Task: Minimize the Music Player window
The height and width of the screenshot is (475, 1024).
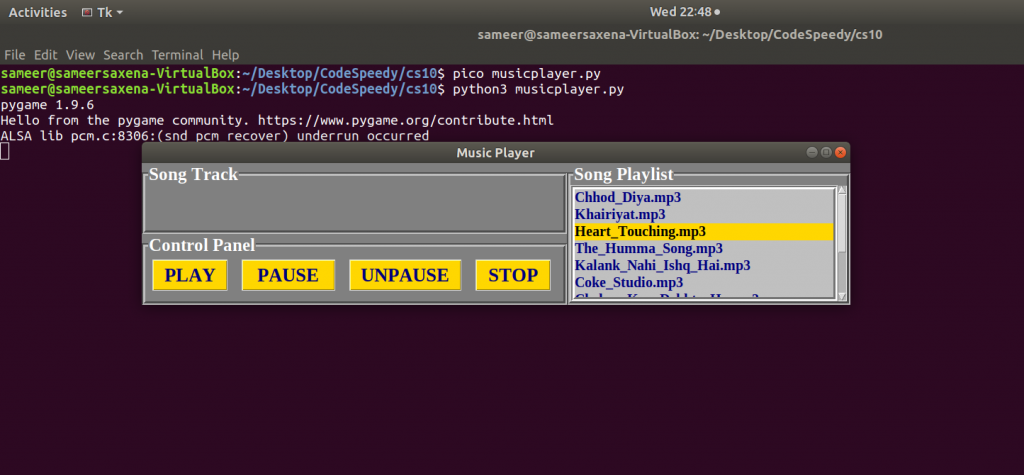Action: coord(812,153)
